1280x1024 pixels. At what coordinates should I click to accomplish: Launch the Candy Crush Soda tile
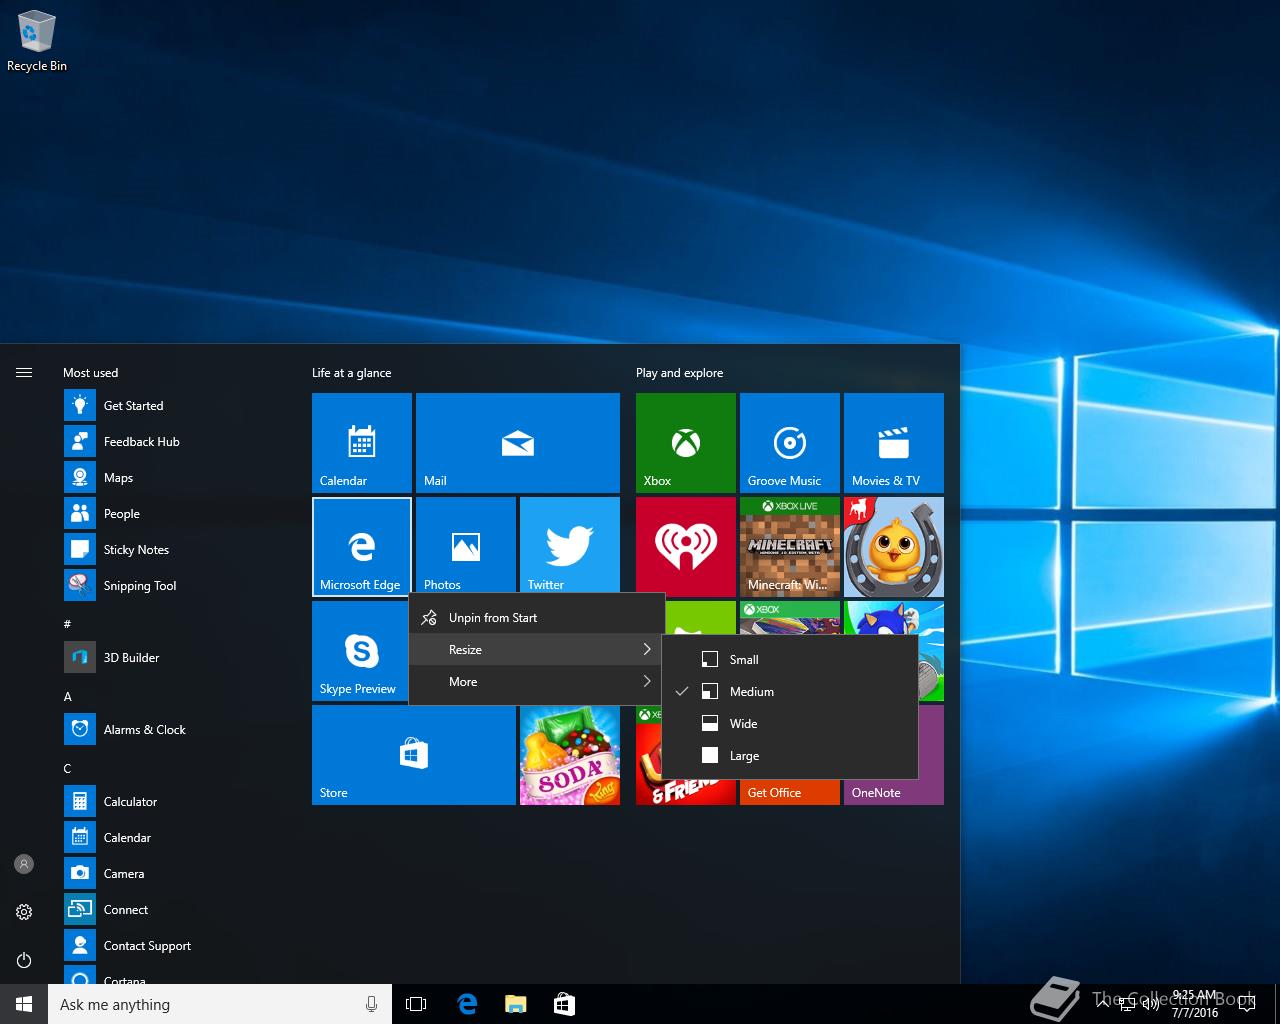pyautogui.click(x=570, y=755)
